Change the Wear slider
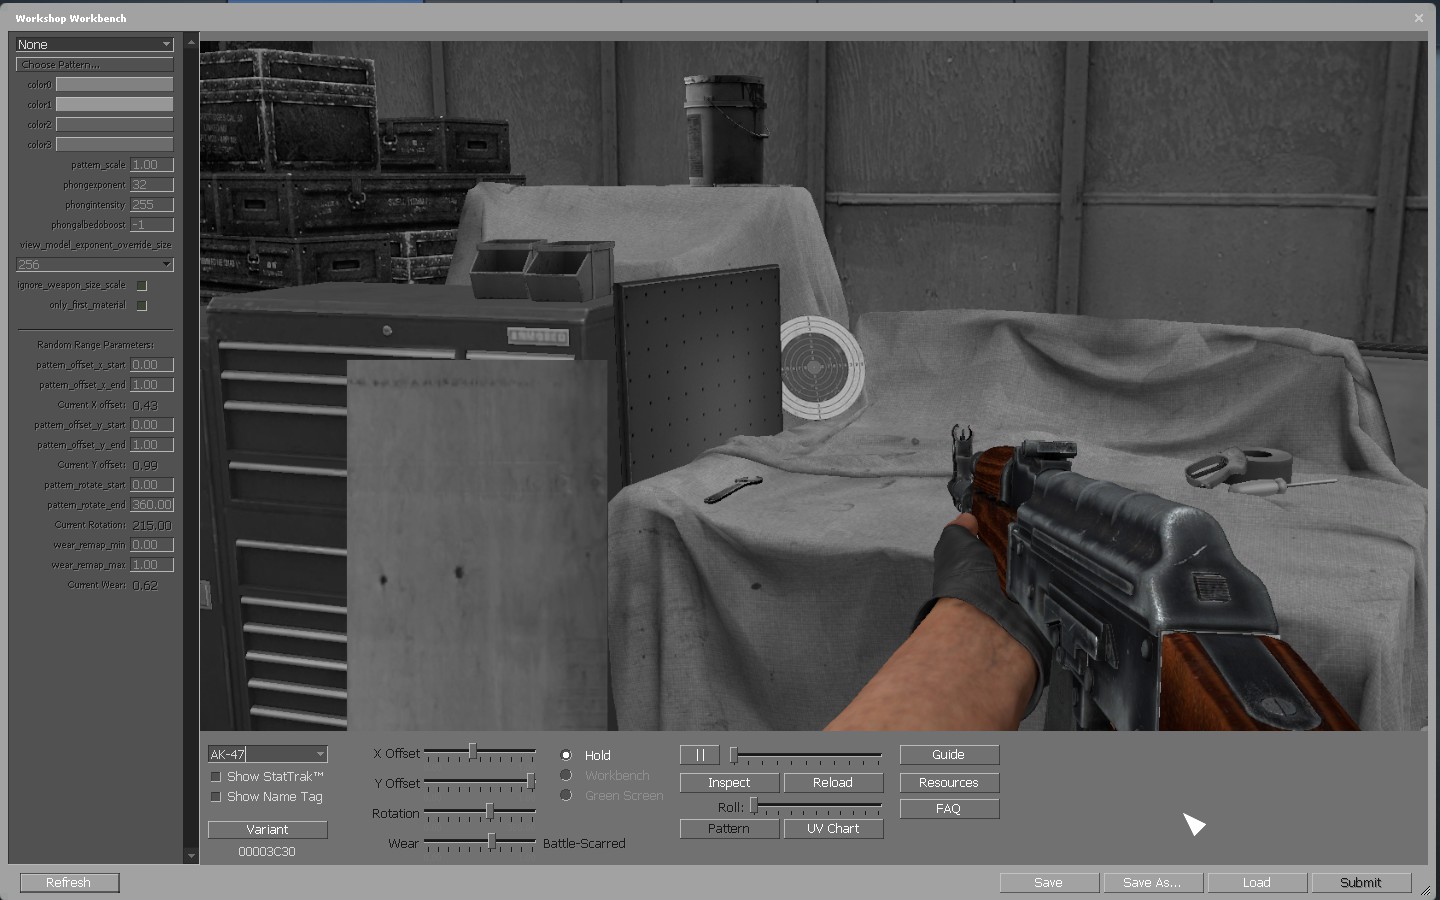The width and height of the screenshot is (1440, 900). [x=480, y=842]
